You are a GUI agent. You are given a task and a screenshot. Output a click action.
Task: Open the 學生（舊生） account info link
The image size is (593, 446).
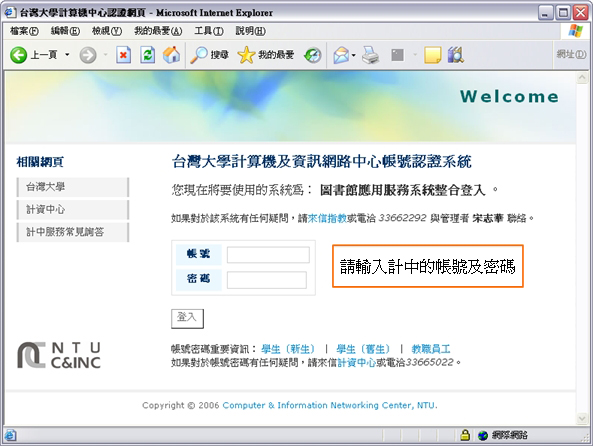pos(364,349)
